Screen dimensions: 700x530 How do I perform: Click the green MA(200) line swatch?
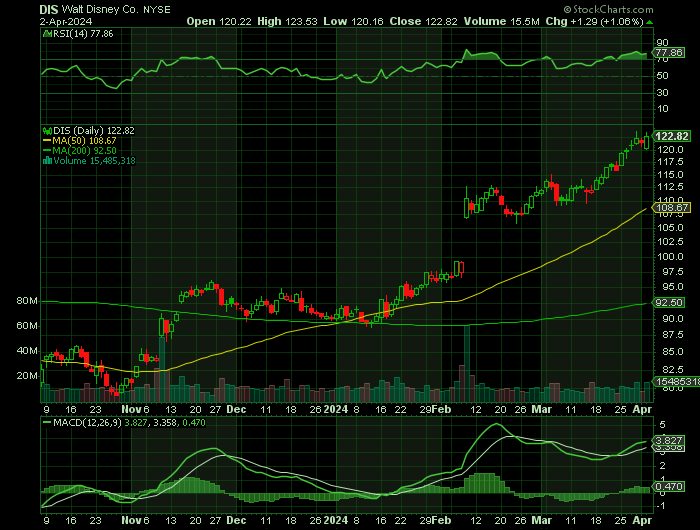(47, 151)
